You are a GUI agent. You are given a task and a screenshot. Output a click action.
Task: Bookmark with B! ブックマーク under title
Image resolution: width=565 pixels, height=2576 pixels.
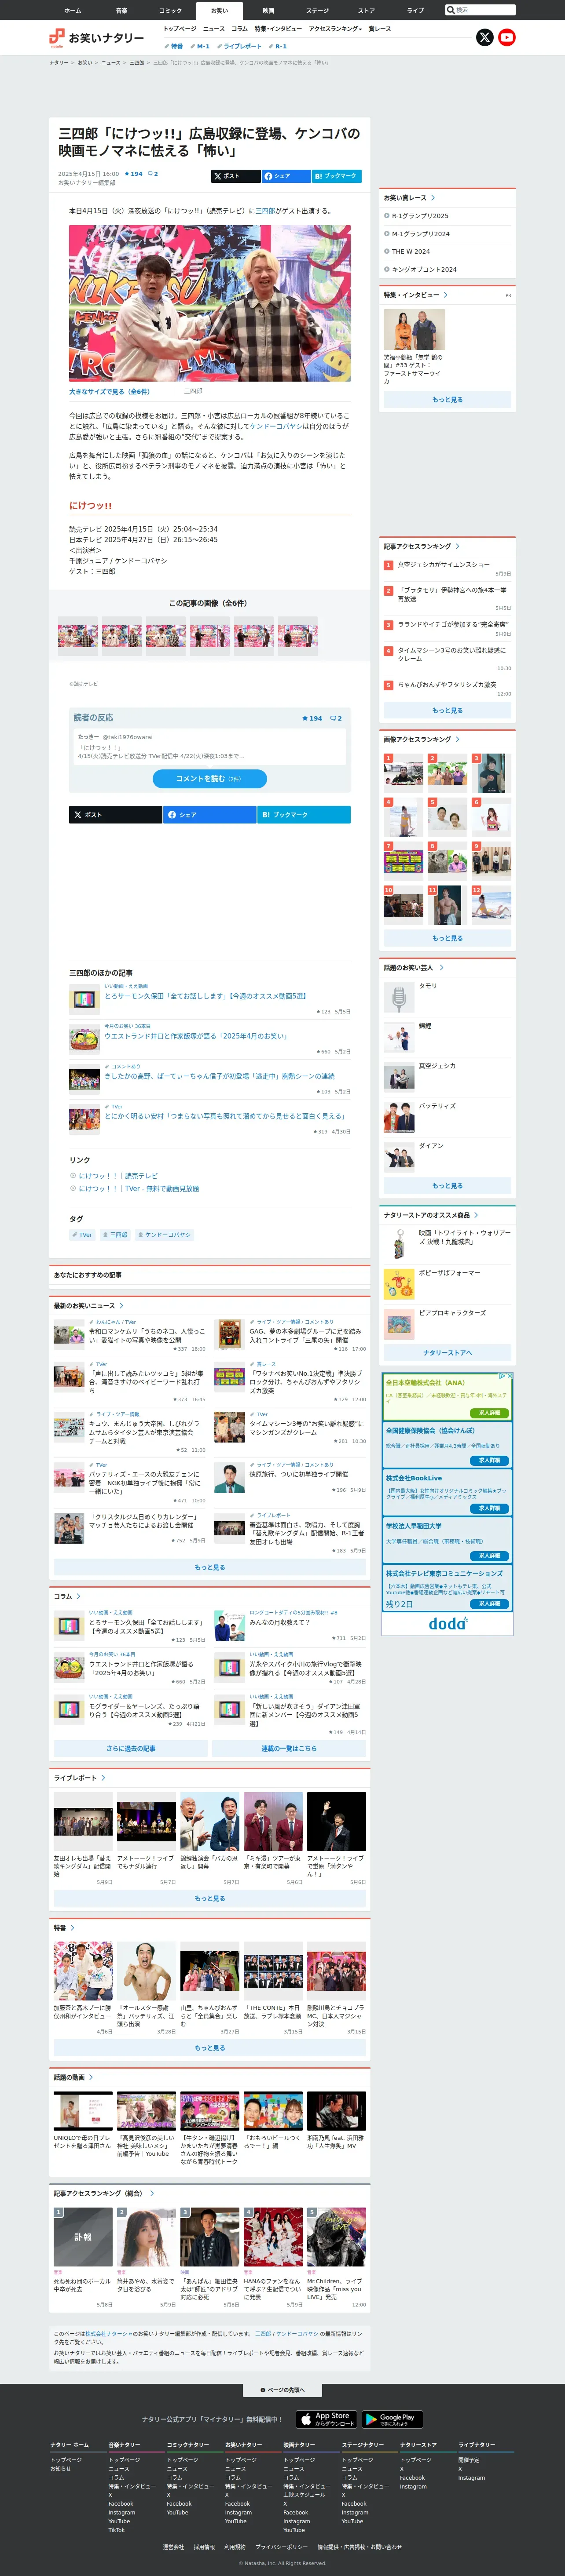337,176
